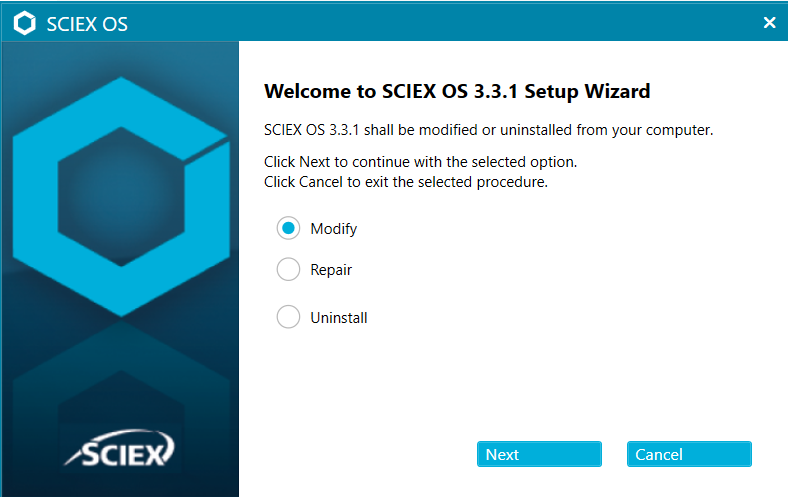Click the SCIEX OS hexagon icon in title bar
The image size is (788, 497).
(x=24, y=23)
